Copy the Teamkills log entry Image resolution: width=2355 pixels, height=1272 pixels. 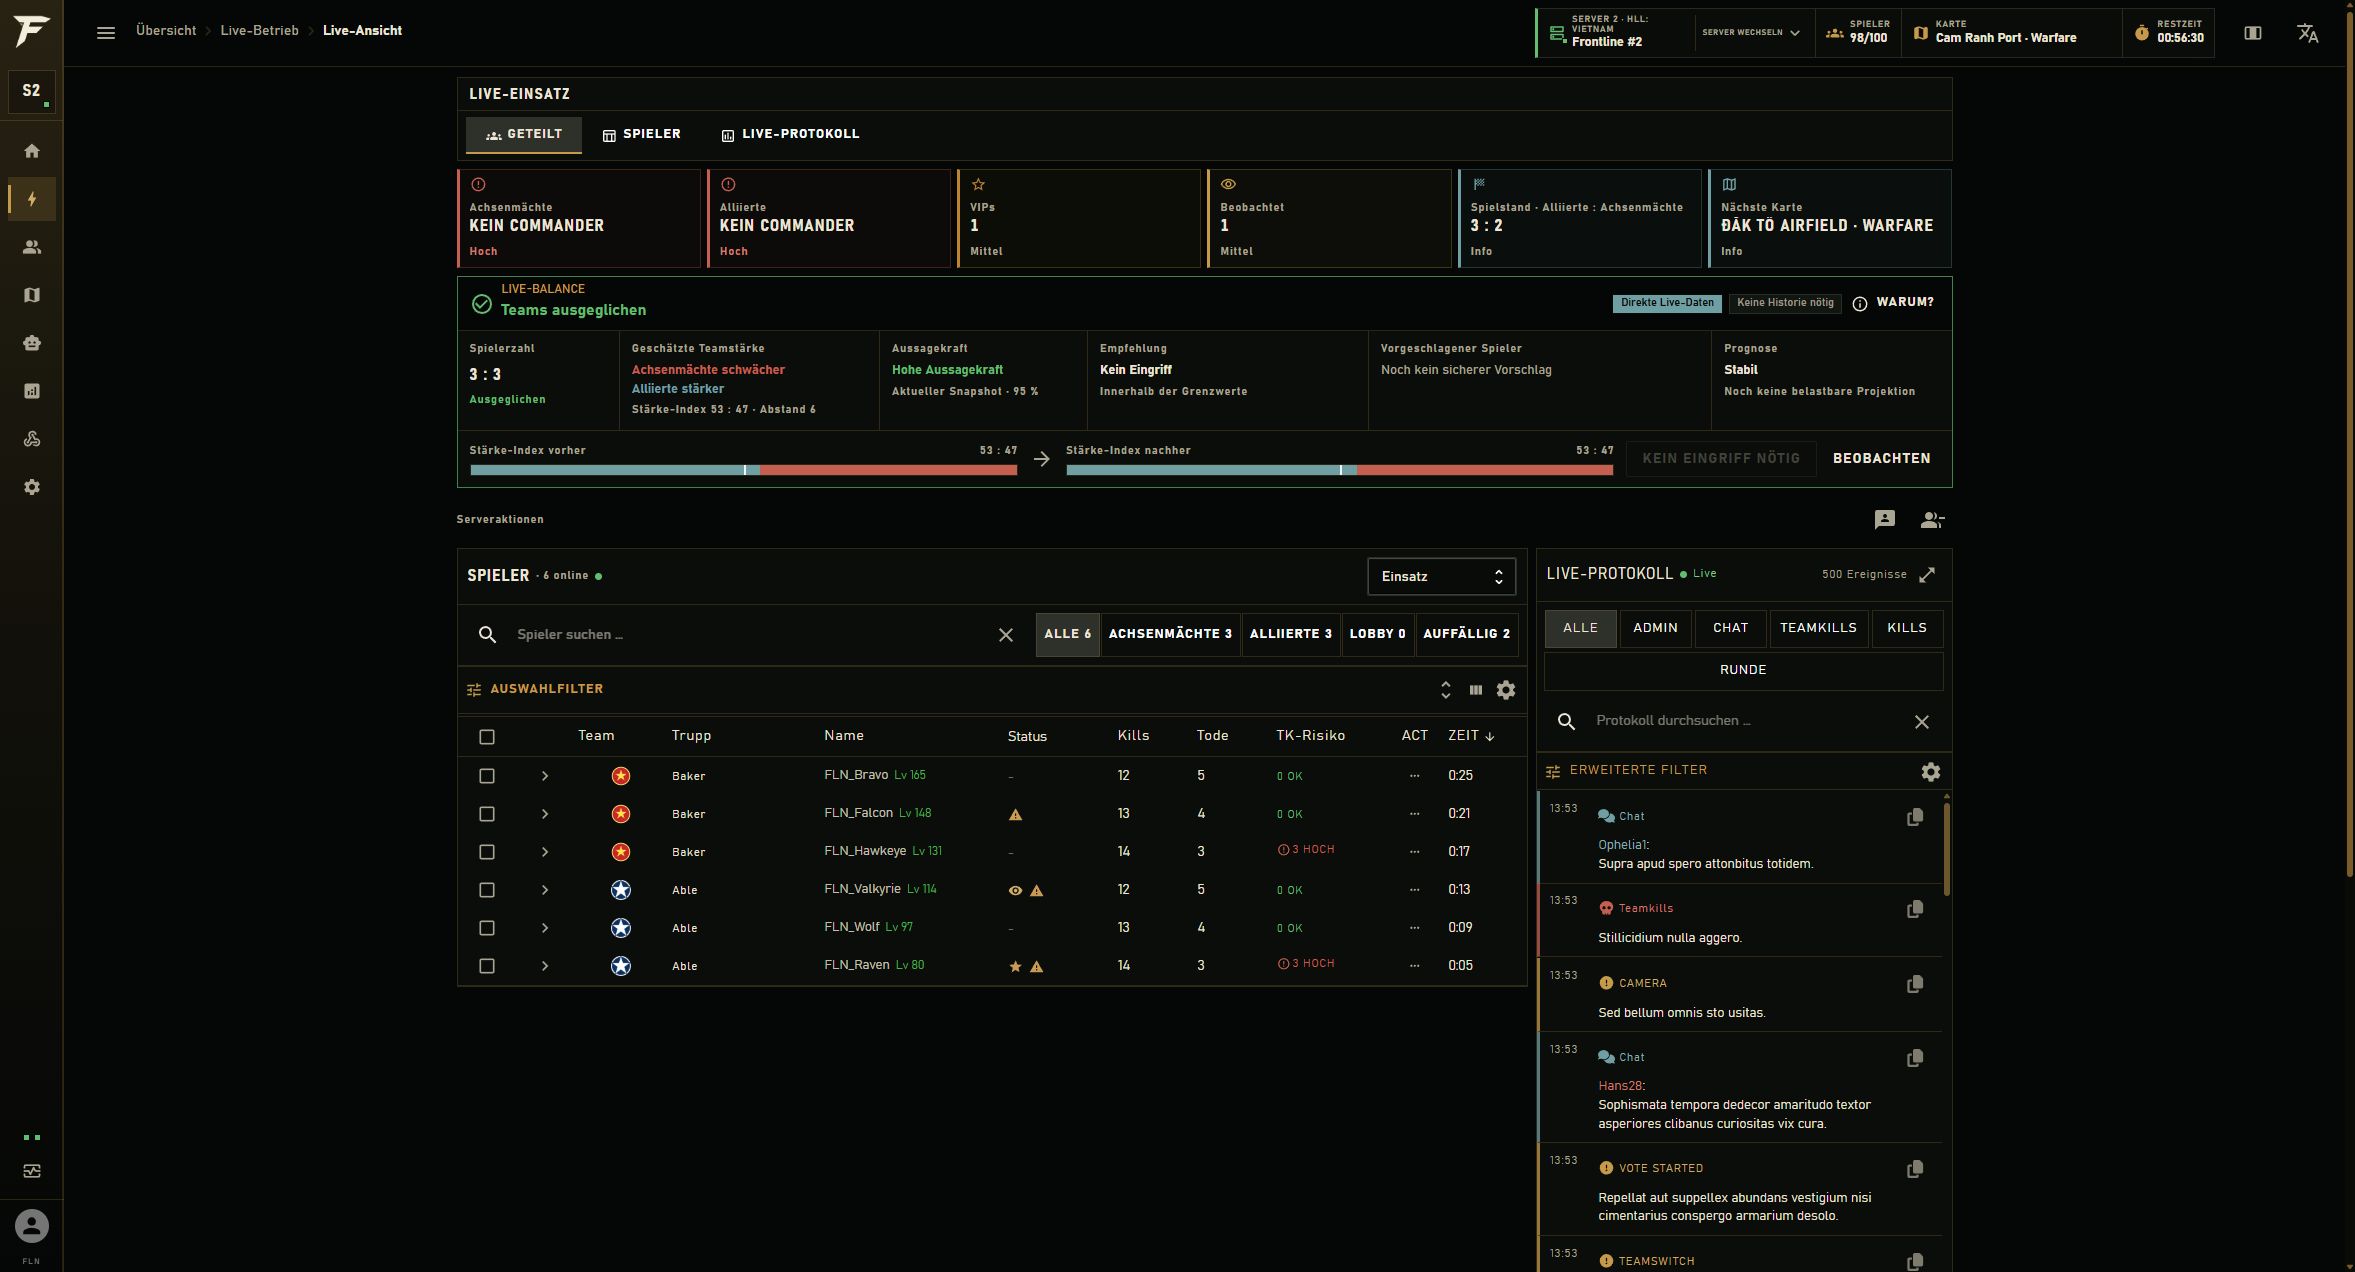(x=1915, y=910)
